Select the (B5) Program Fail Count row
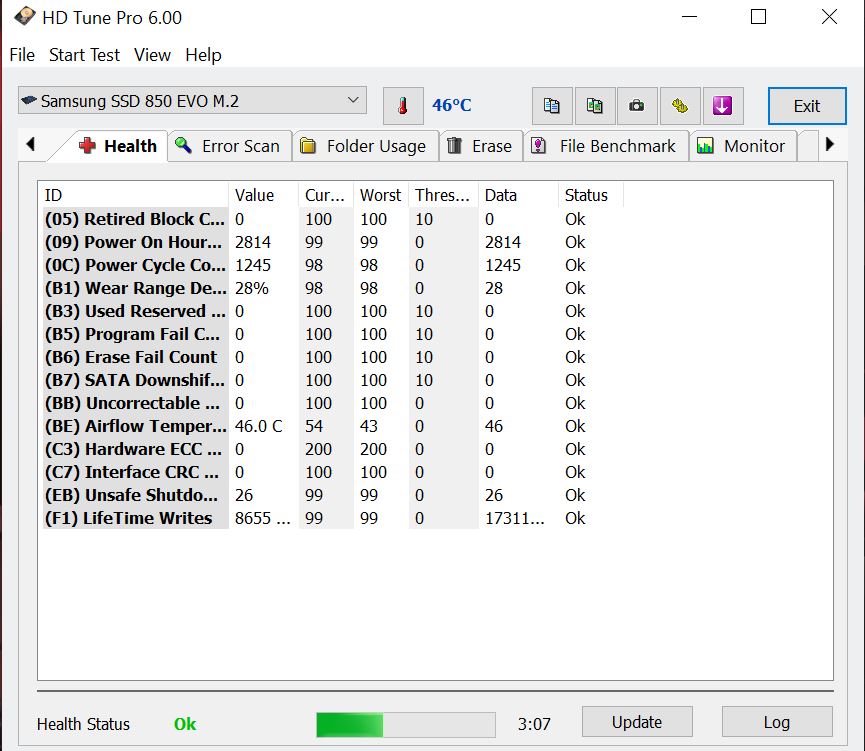 tap(331, 334)
